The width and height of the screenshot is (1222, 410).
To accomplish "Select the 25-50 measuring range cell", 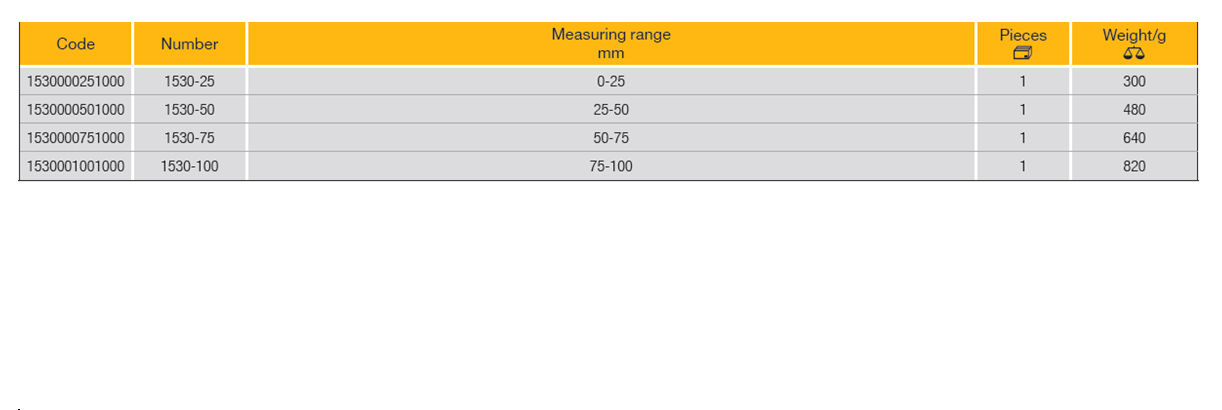I will 611,110.
